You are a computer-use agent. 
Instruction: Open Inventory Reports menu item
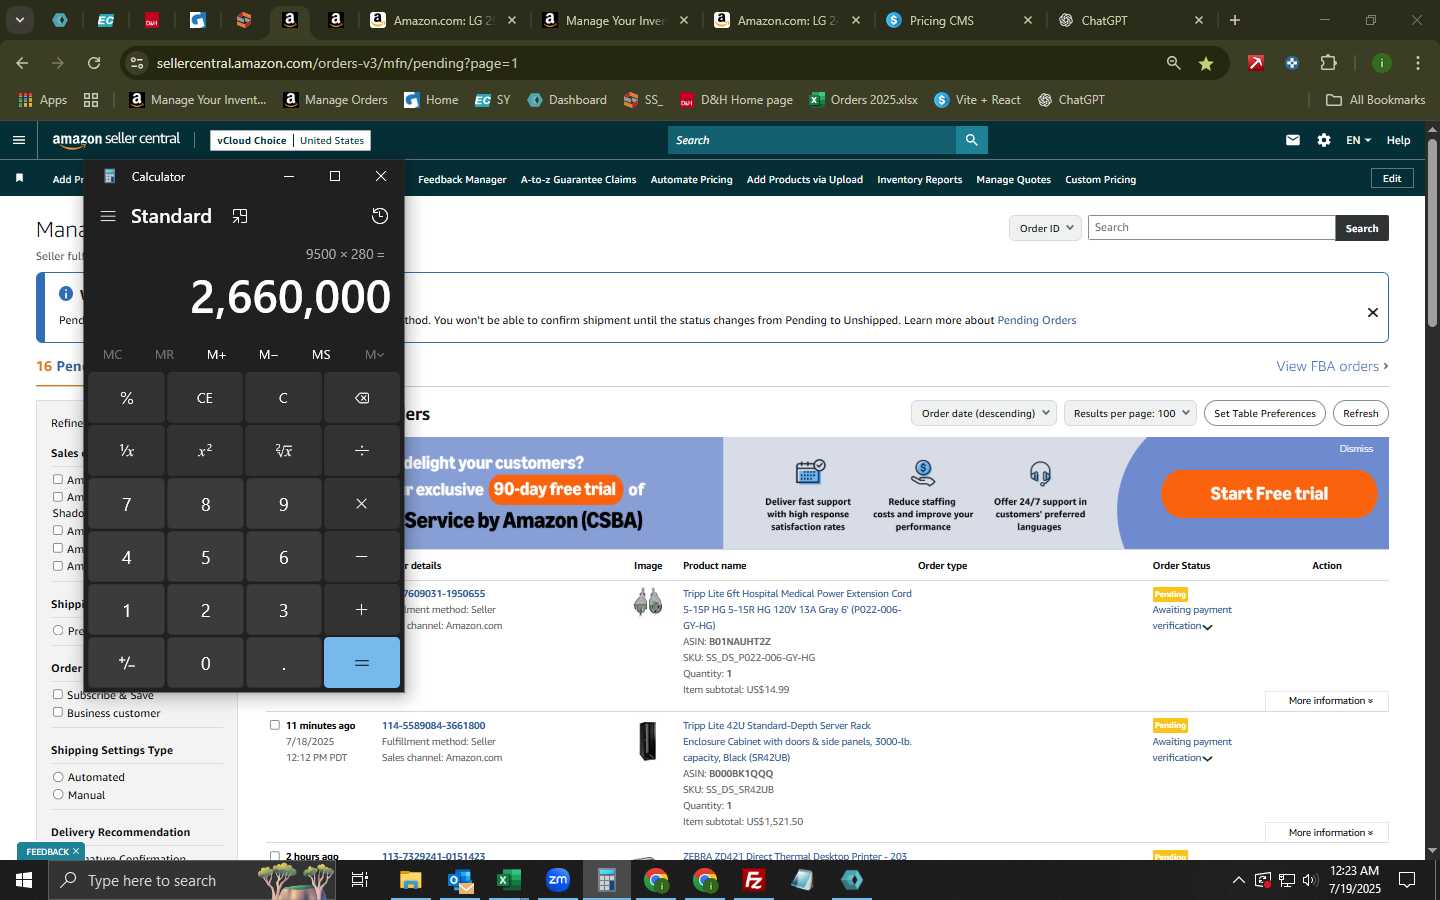coord(919,180)
